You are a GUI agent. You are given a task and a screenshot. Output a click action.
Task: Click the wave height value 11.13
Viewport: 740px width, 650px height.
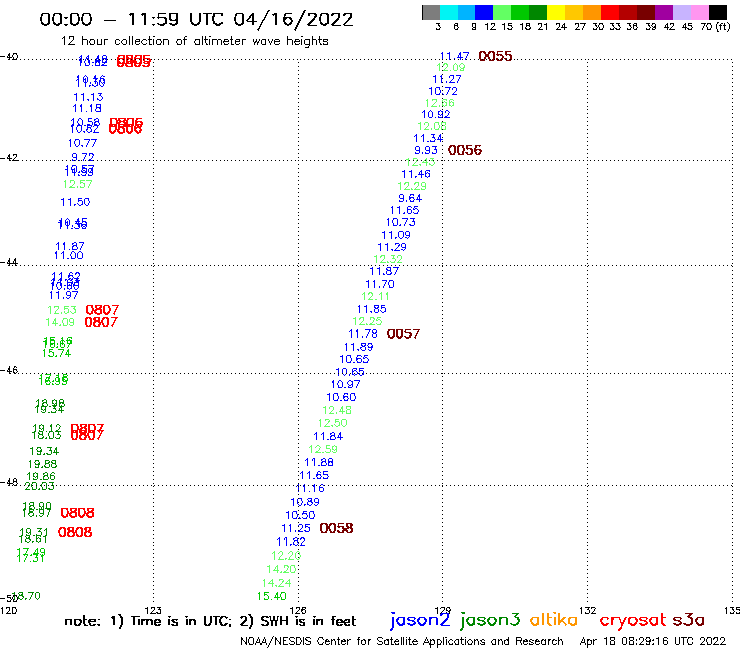[88, 97]
